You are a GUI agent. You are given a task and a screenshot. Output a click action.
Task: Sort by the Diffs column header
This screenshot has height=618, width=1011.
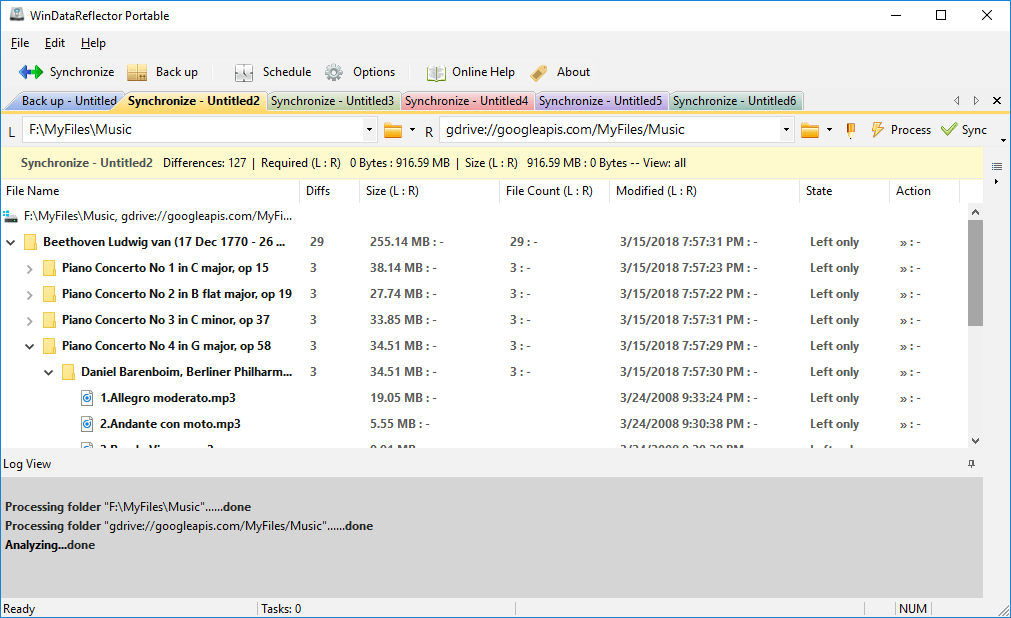click(x=329, y=191)
